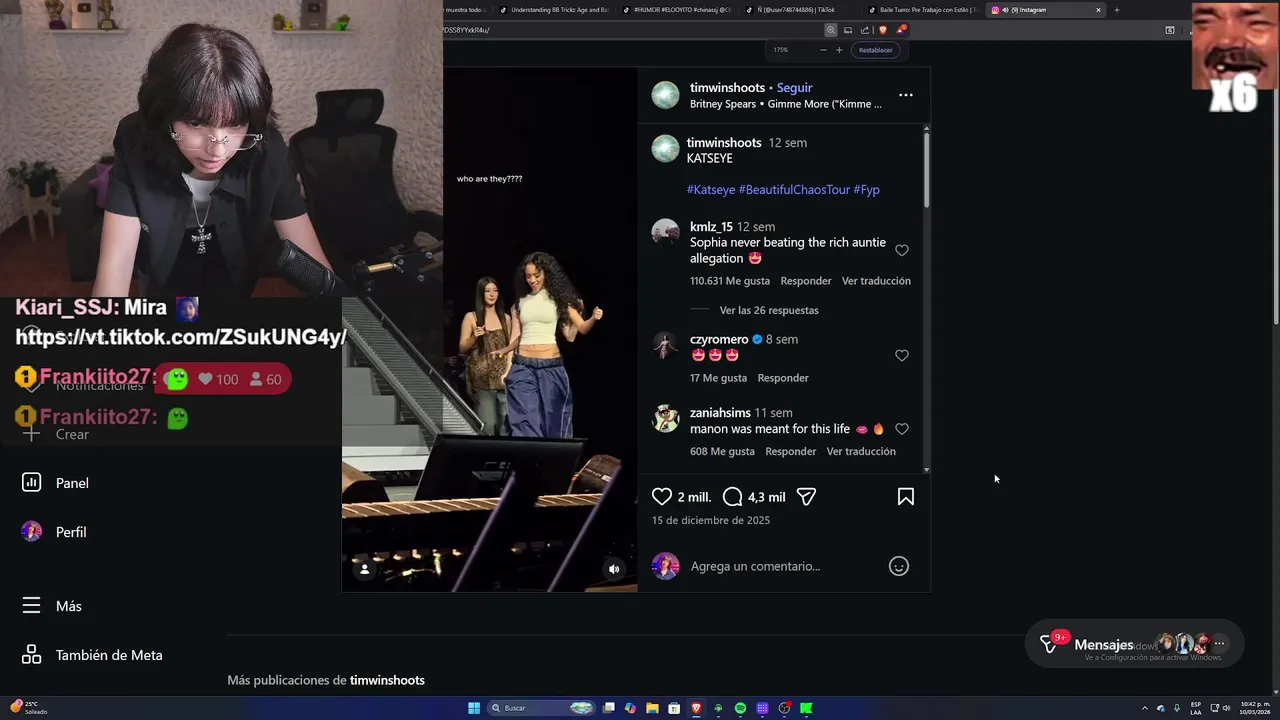Image resolution: width=1280 pixels, height=720 pixels.
Task: Reply to zaniahsims's comment with Responder
Action: click(791, 452)
